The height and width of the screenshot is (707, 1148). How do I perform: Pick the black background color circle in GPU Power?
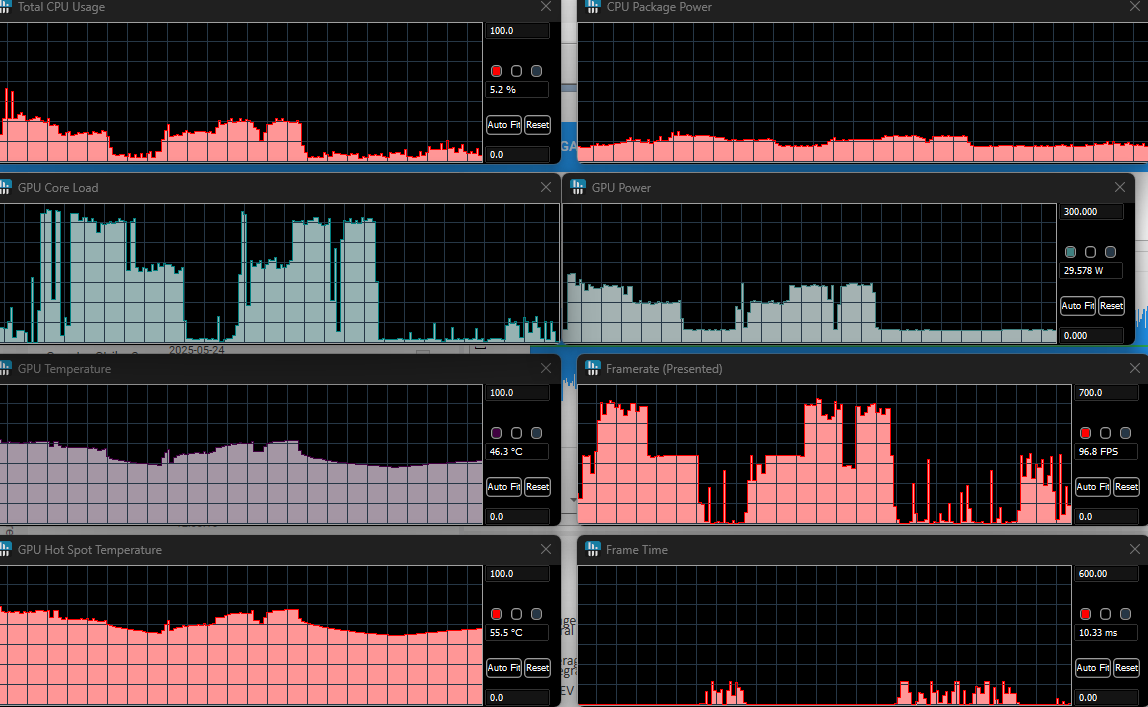(x=1090, y=252)
